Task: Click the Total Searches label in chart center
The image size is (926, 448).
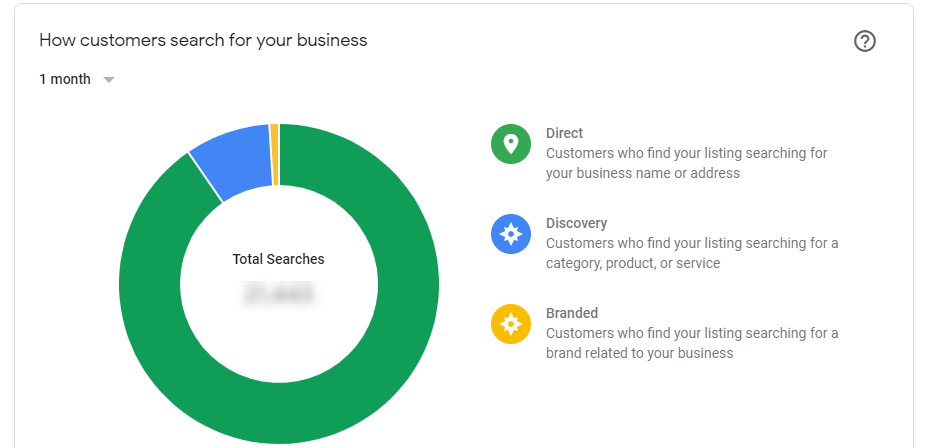Action: click(278, 259)
